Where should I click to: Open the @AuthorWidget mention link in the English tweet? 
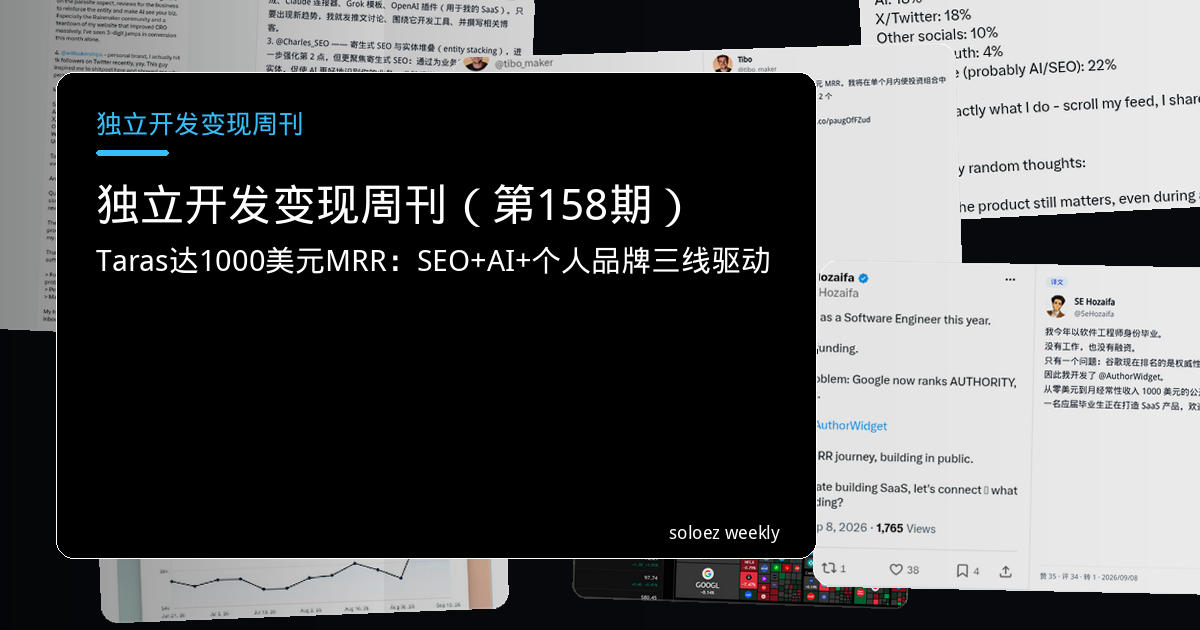[851, 425]
